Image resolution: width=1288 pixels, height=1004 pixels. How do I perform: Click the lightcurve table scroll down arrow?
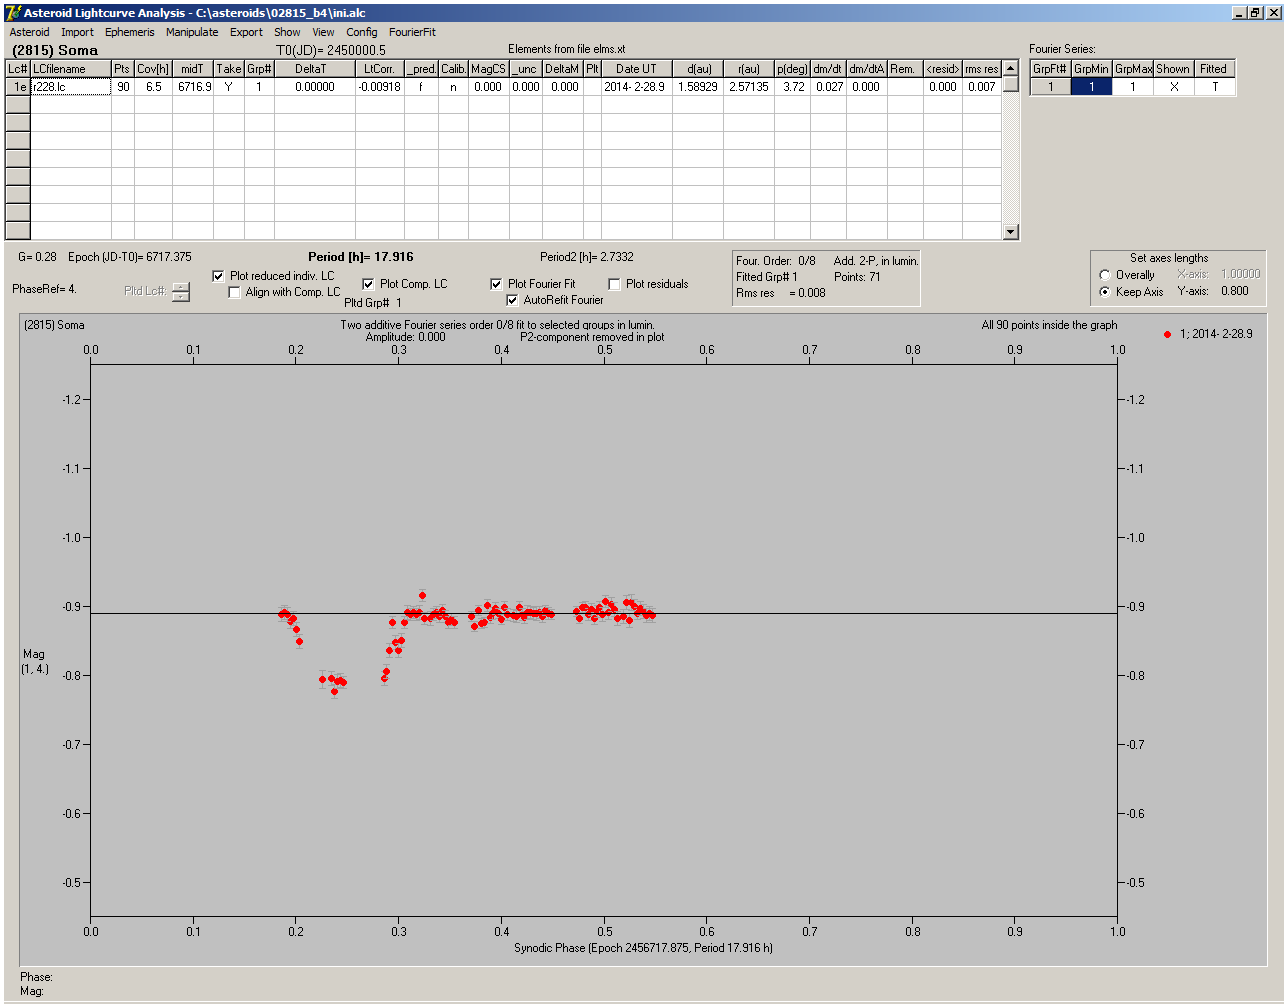pos(1011,232)
